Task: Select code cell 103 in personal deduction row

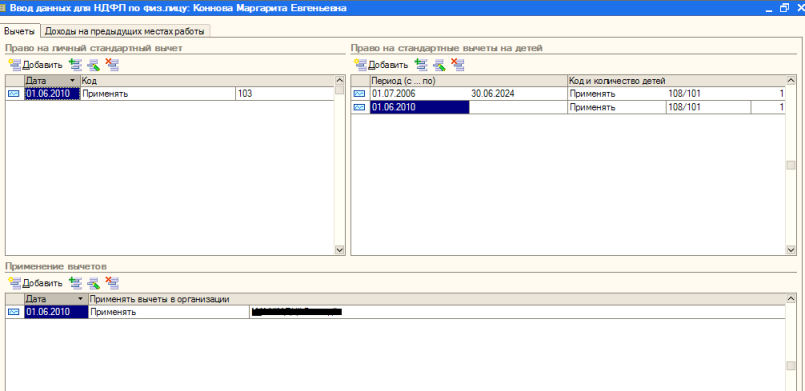Action: [285, 94]
